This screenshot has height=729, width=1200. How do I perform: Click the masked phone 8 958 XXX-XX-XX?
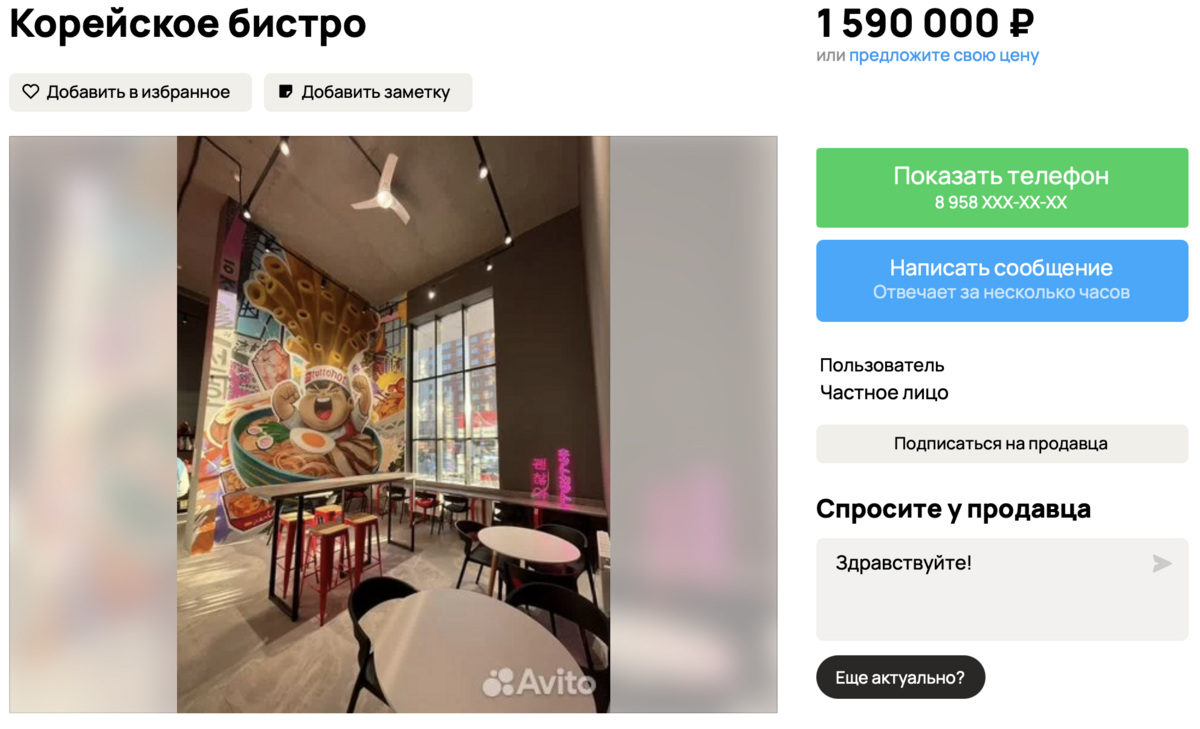[x=1001, y=202]
